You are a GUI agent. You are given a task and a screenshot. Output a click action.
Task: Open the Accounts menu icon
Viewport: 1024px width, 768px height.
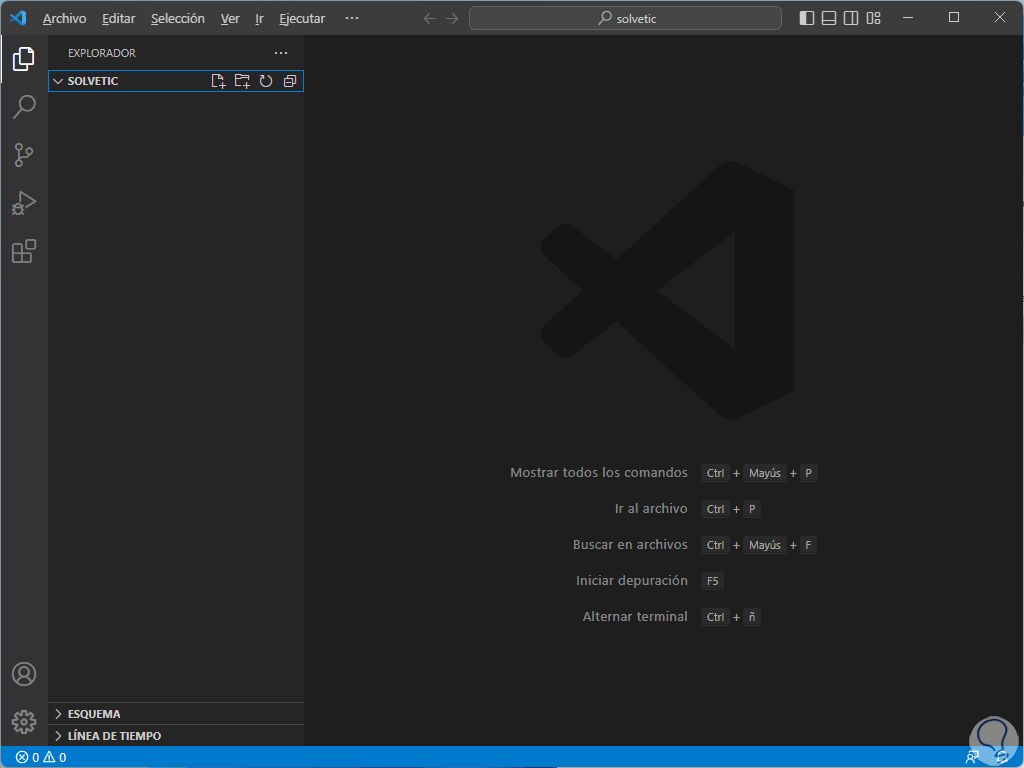click(24, 674)
